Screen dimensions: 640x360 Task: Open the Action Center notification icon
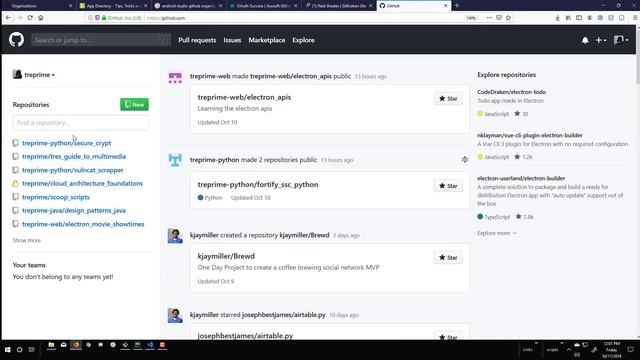[x=631, y=350]
